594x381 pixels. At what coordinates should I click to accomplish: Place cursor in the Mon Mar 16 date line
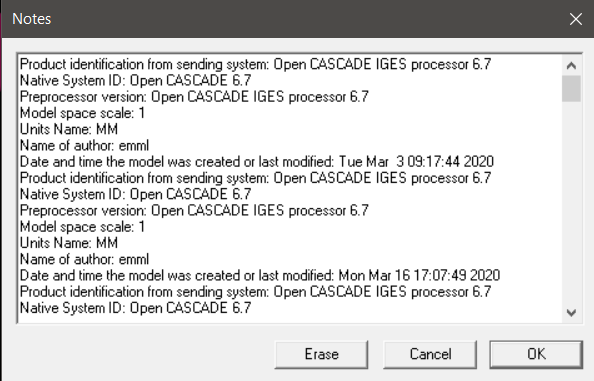[x=260, y=275]
